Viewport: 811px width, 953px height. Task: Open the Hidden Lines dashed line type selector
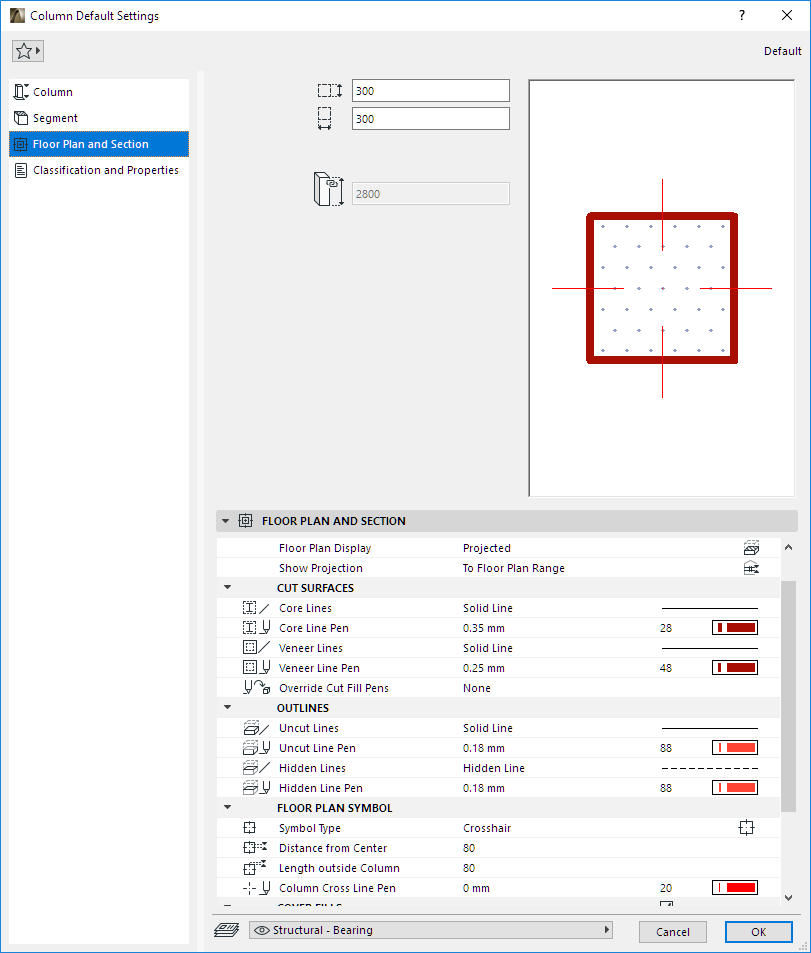709,768
